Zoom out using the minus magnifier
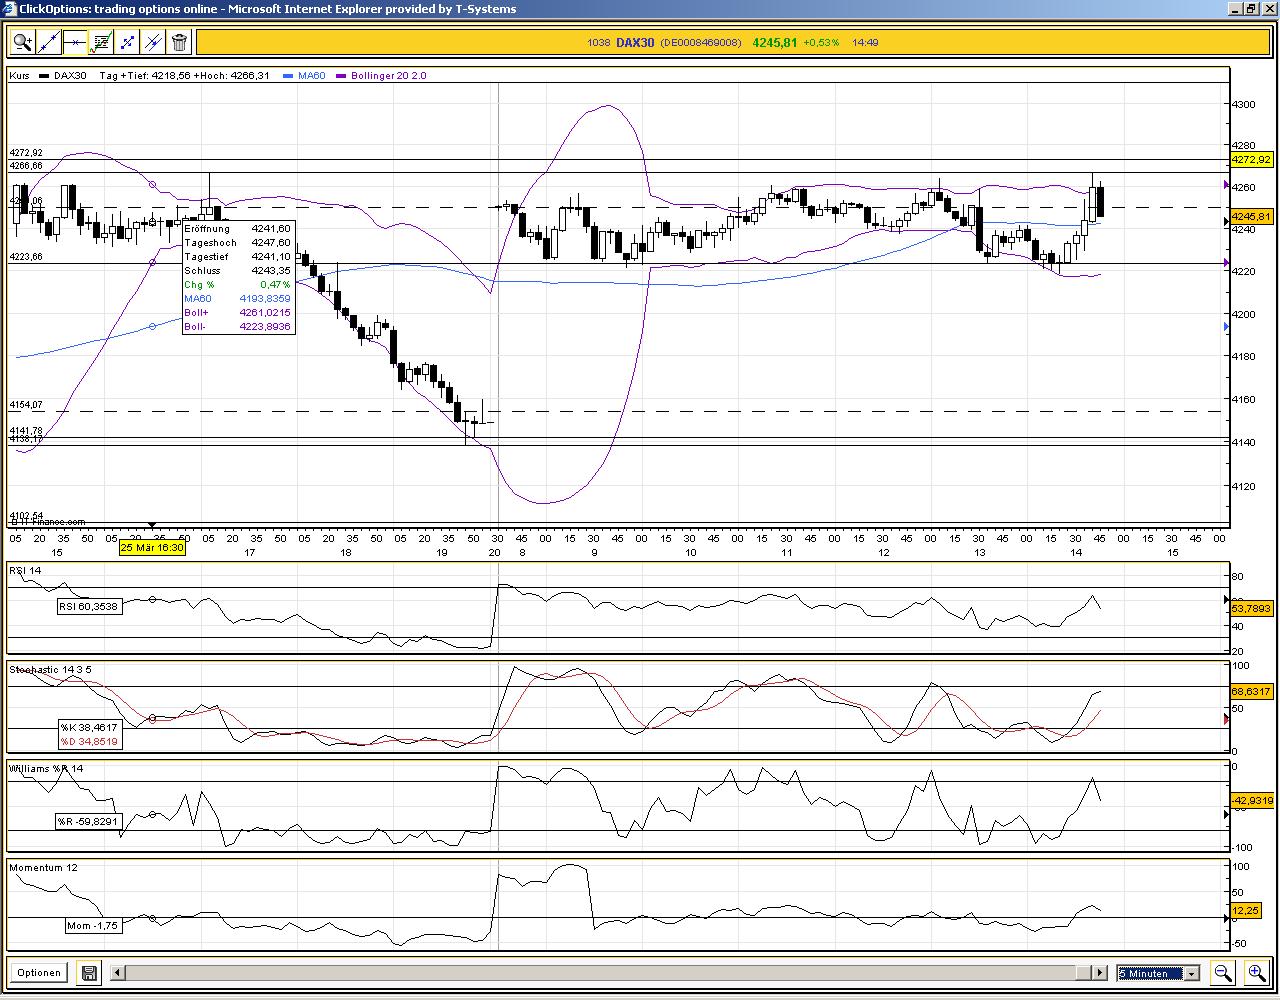Viewport: 1280px width, 1000px height. click(x=1222, y=972)
